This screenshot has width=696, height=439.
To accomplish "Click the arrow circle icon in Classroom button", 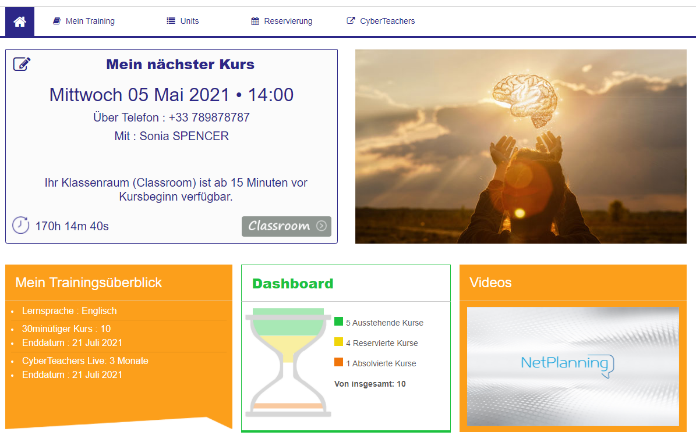I will tap(321, 226).
